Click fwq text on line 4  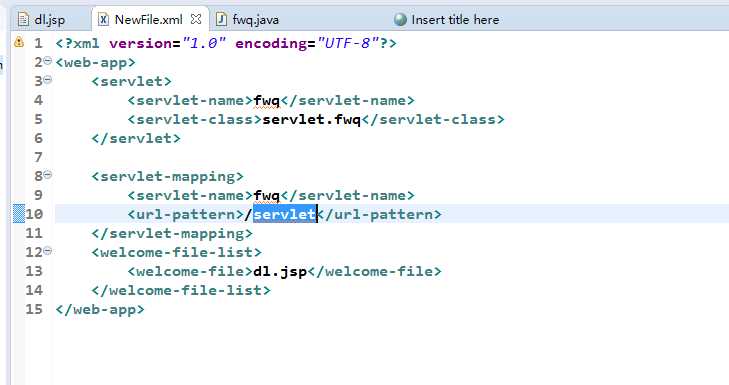[266, 100]
